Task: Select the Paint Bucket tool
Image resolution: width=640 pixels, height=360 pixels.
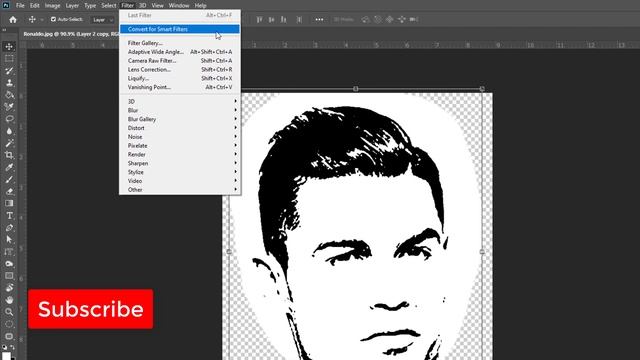Action: click(x=9, y=95)
